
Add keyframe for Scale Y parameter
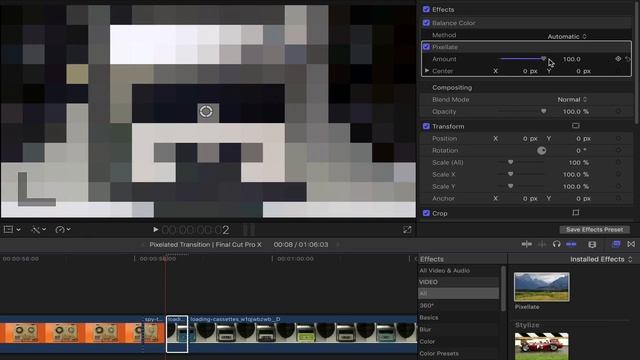click(619, 186)
